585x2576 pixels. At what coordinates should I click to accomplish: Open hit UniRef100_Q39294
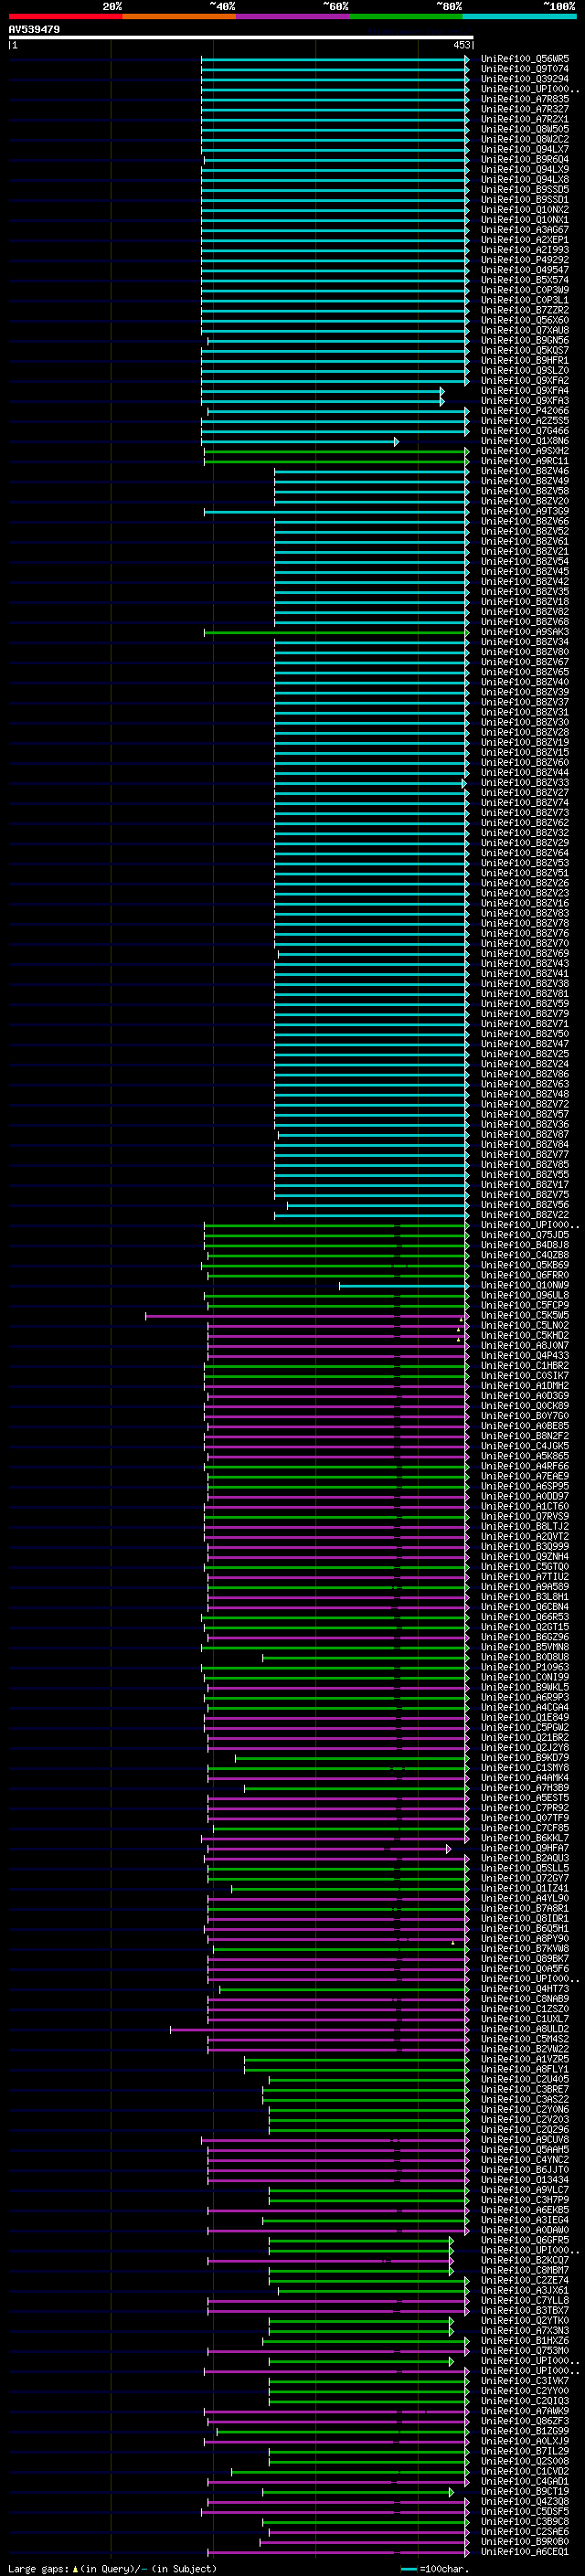pyautogui.click(x=525, y=79)
